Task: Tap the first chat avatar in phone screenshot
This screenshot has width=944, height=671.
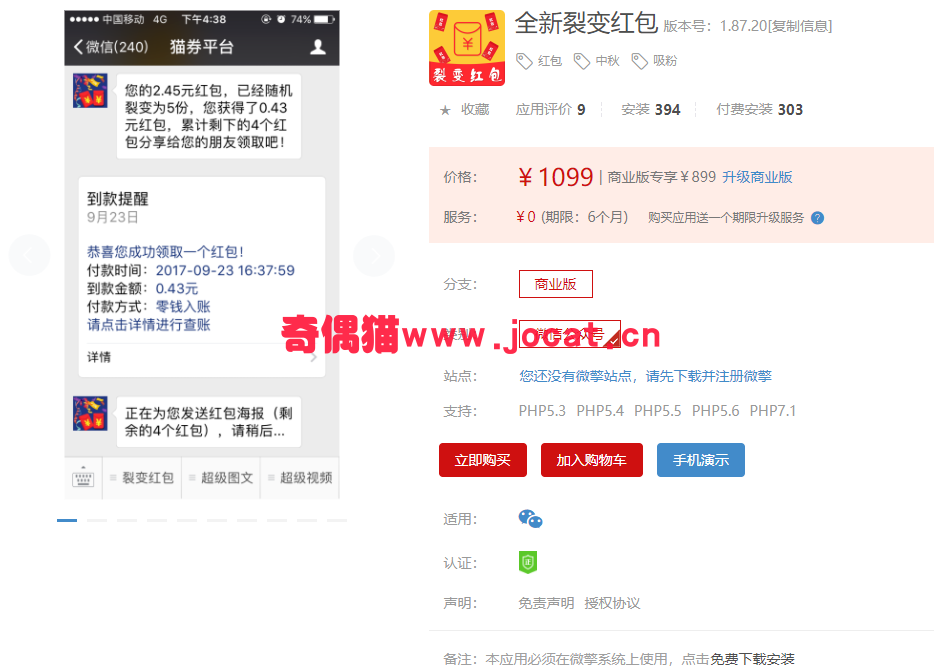Action: [x=90, y=91]
